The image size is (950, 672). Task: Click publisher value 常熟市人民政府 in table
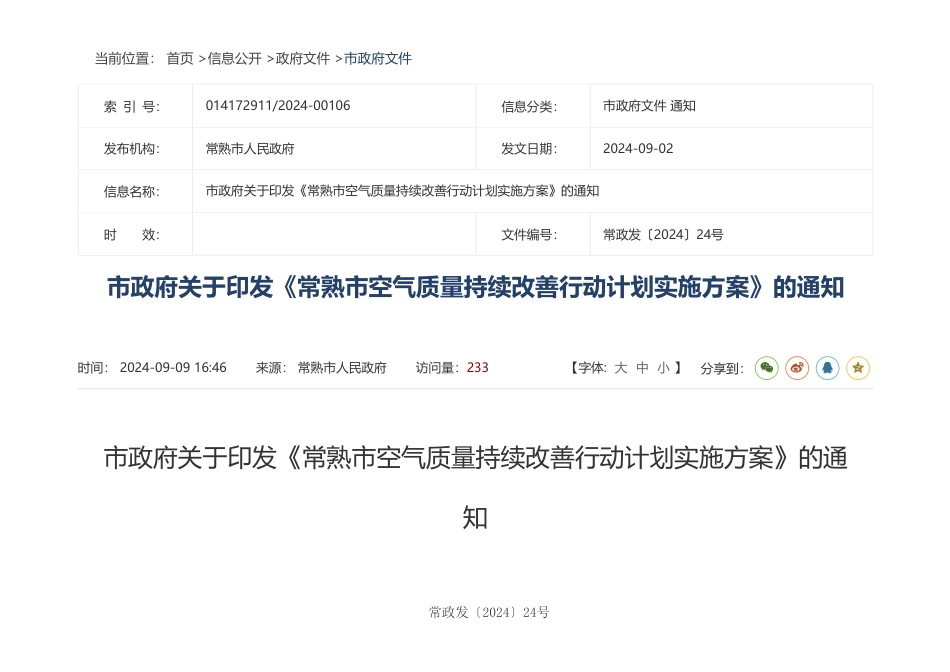click(250, 148)
